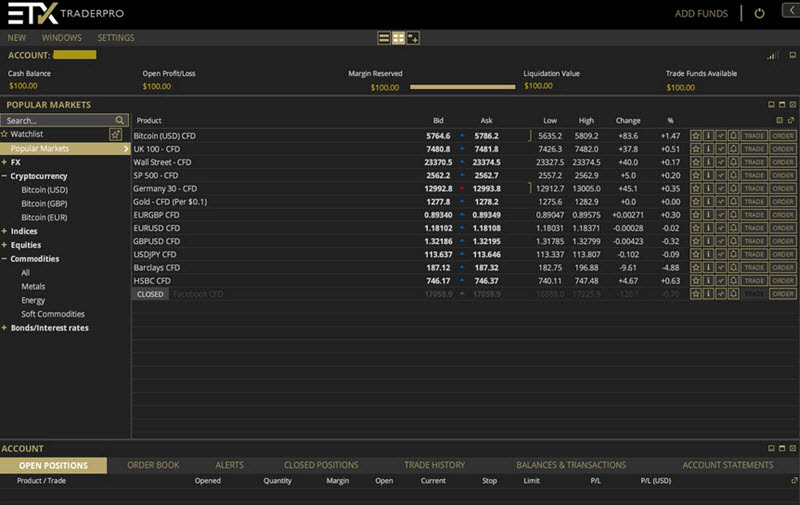This screenshot has width=800, height=505.
Task: Select Bitcoin (EUR) under Cryptocurrency
Action: [x=44, y=217]
